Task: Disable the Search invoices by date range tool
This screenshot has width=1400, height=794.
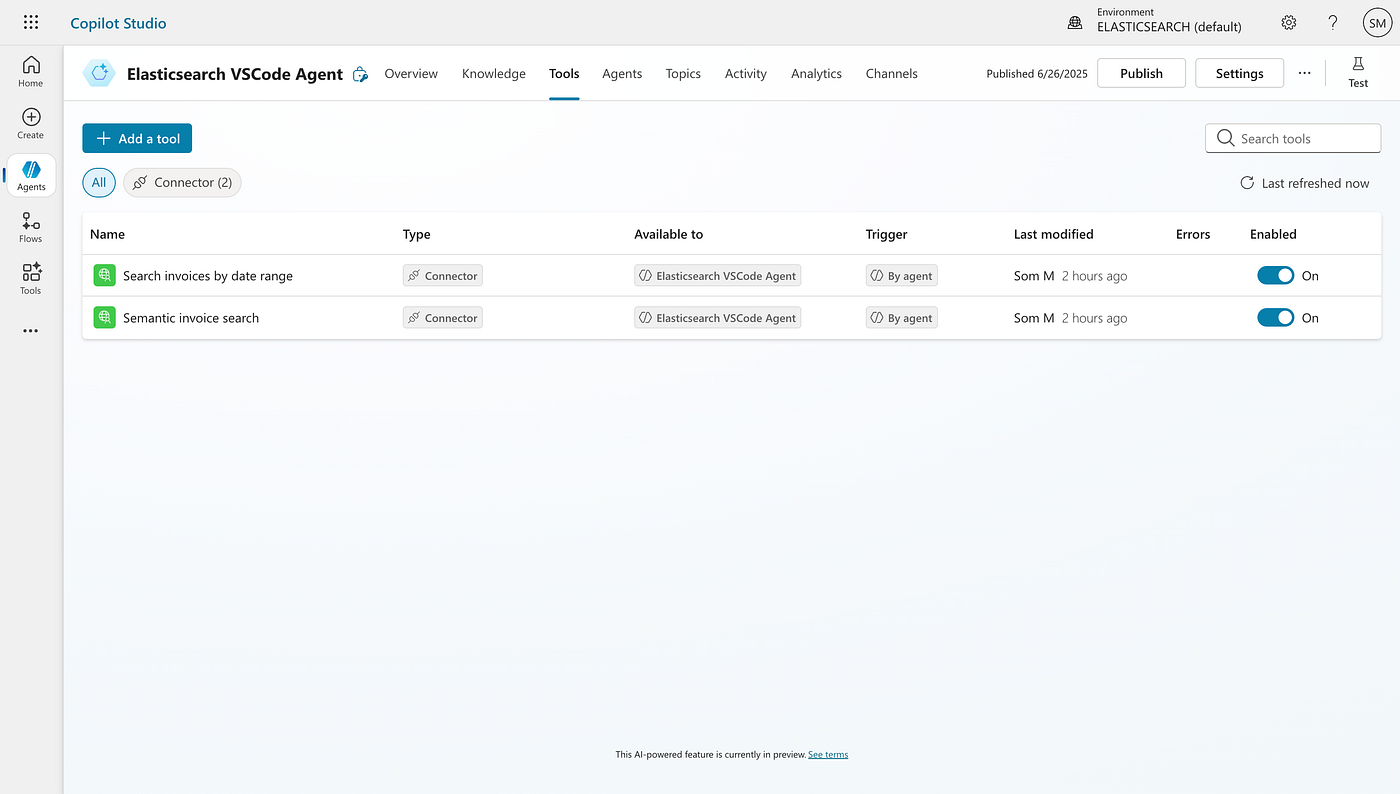Action: point(1275,275)
